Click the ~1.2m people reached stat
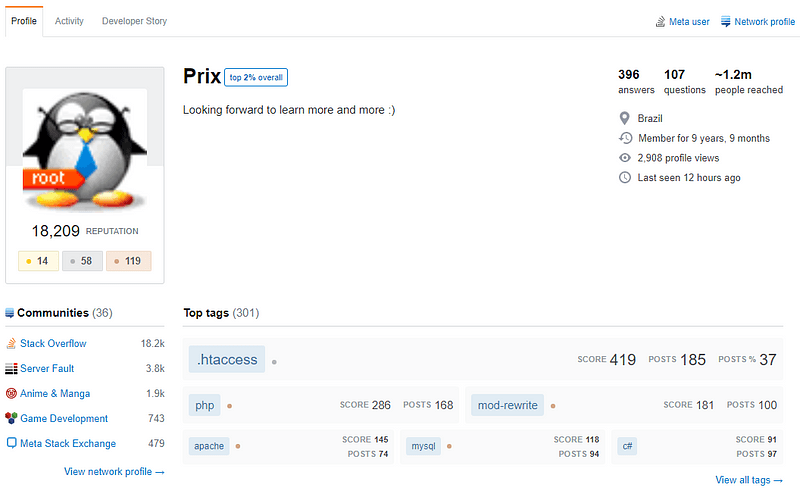Viewport: 800px width, 494px height. tap(748, 82)
